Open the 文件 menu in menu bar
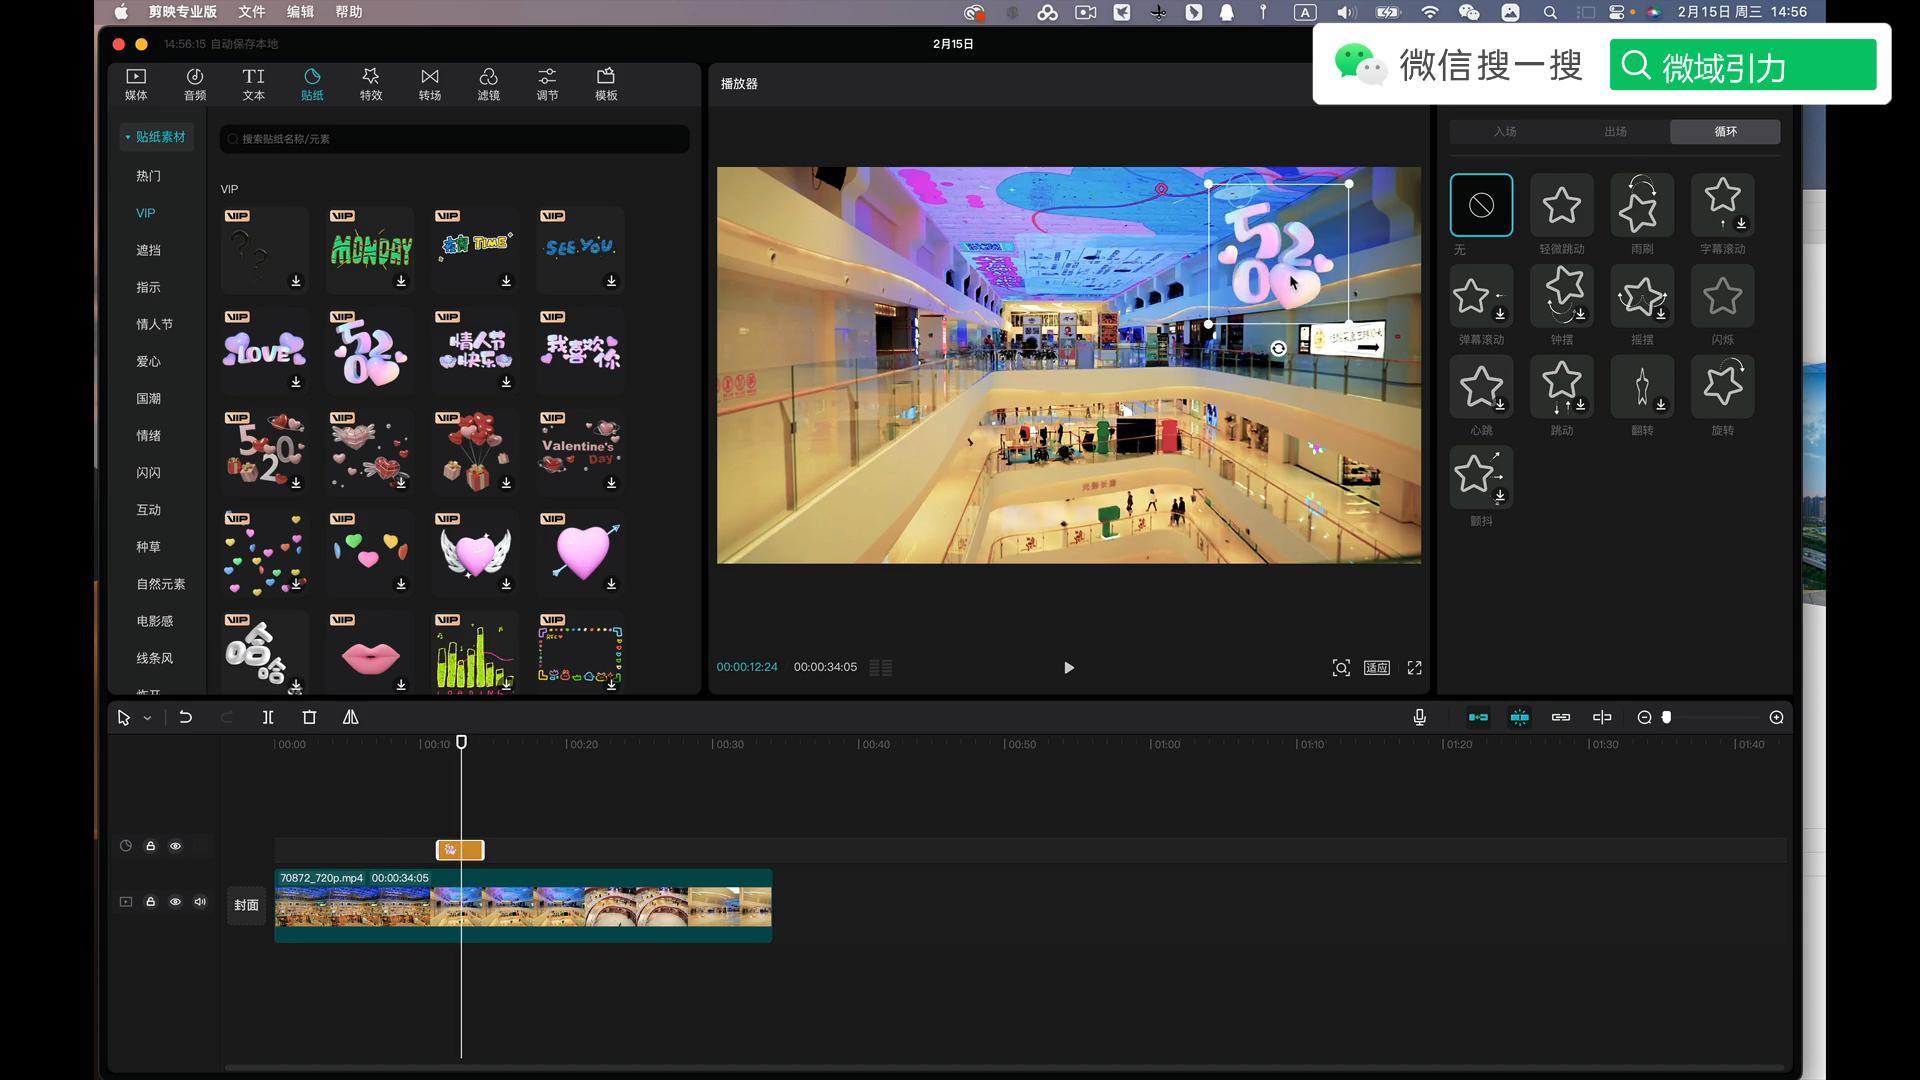 pos(251,12)
